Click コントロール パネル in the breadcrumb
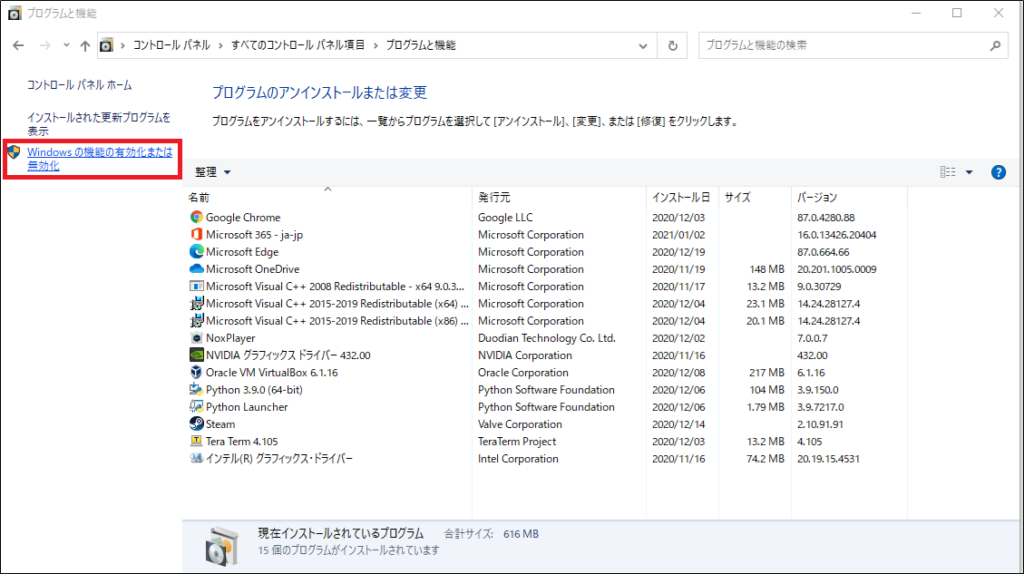Image resolution: width=1024 pixels, height=574 pixels. tap(172, 45)
